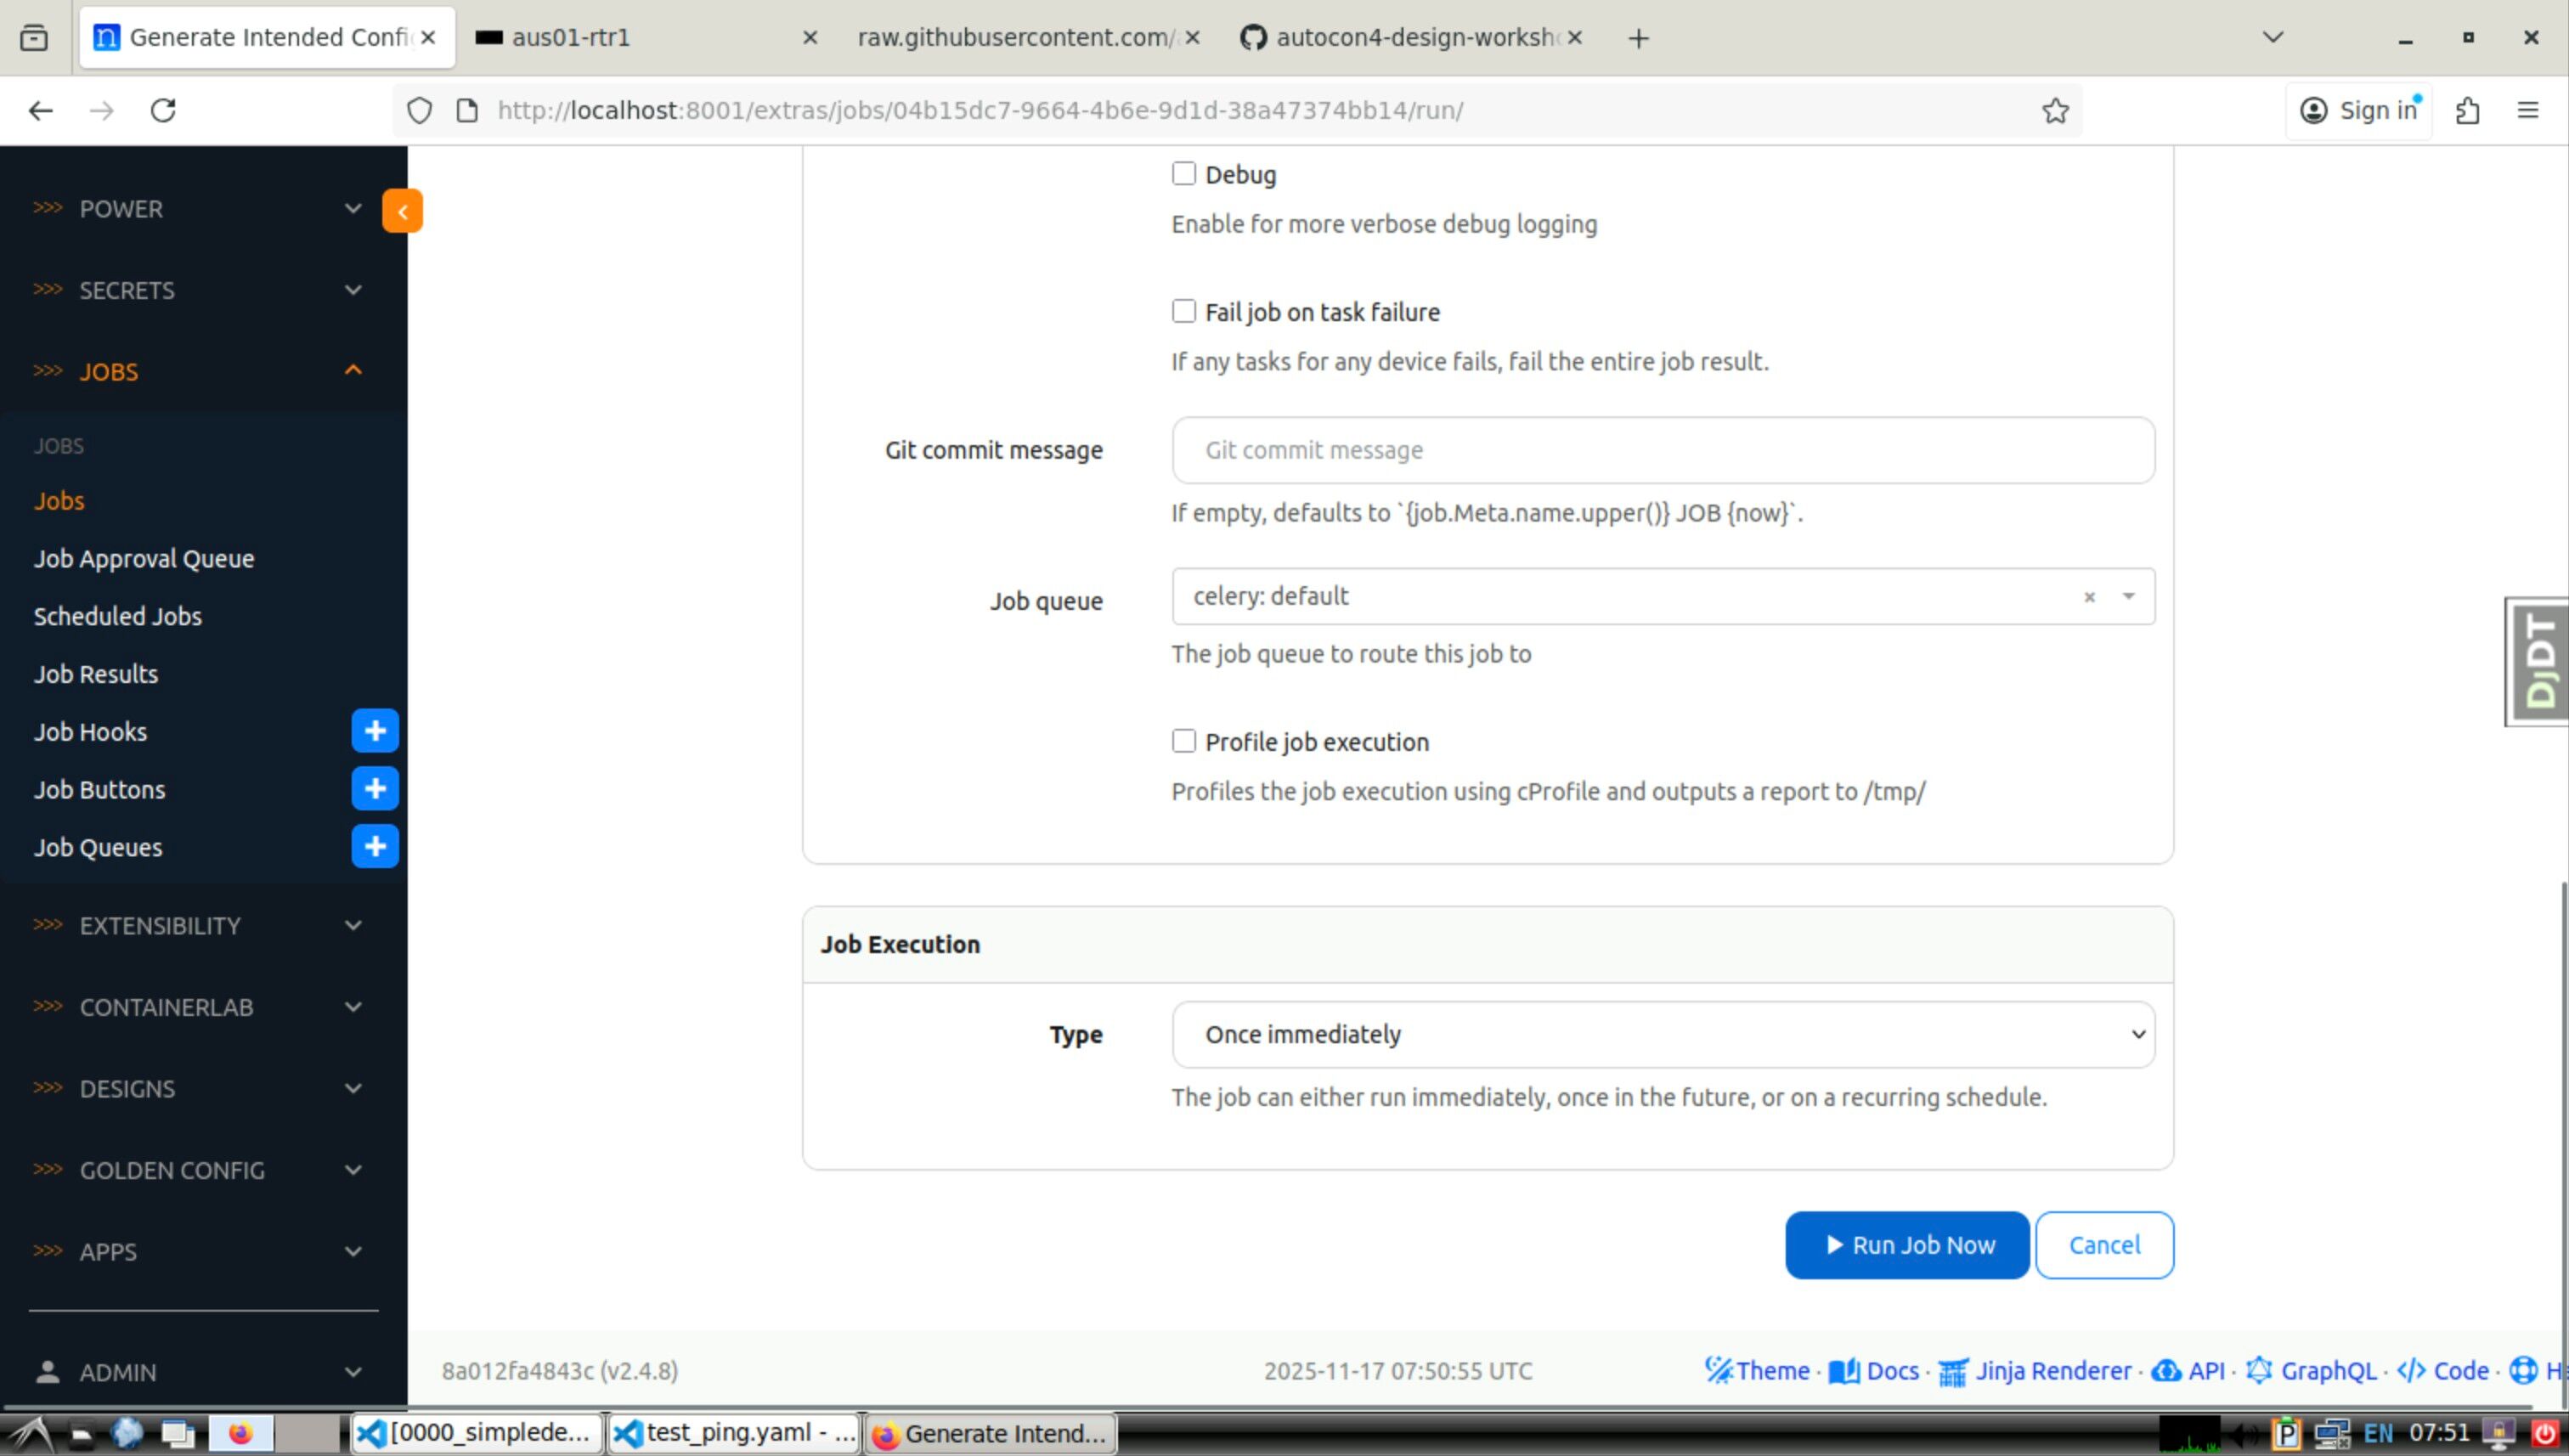This screenshot has height=1456, width=2569.
Task: Open GraphQL from the footer
Action: coord(2311,1371)
